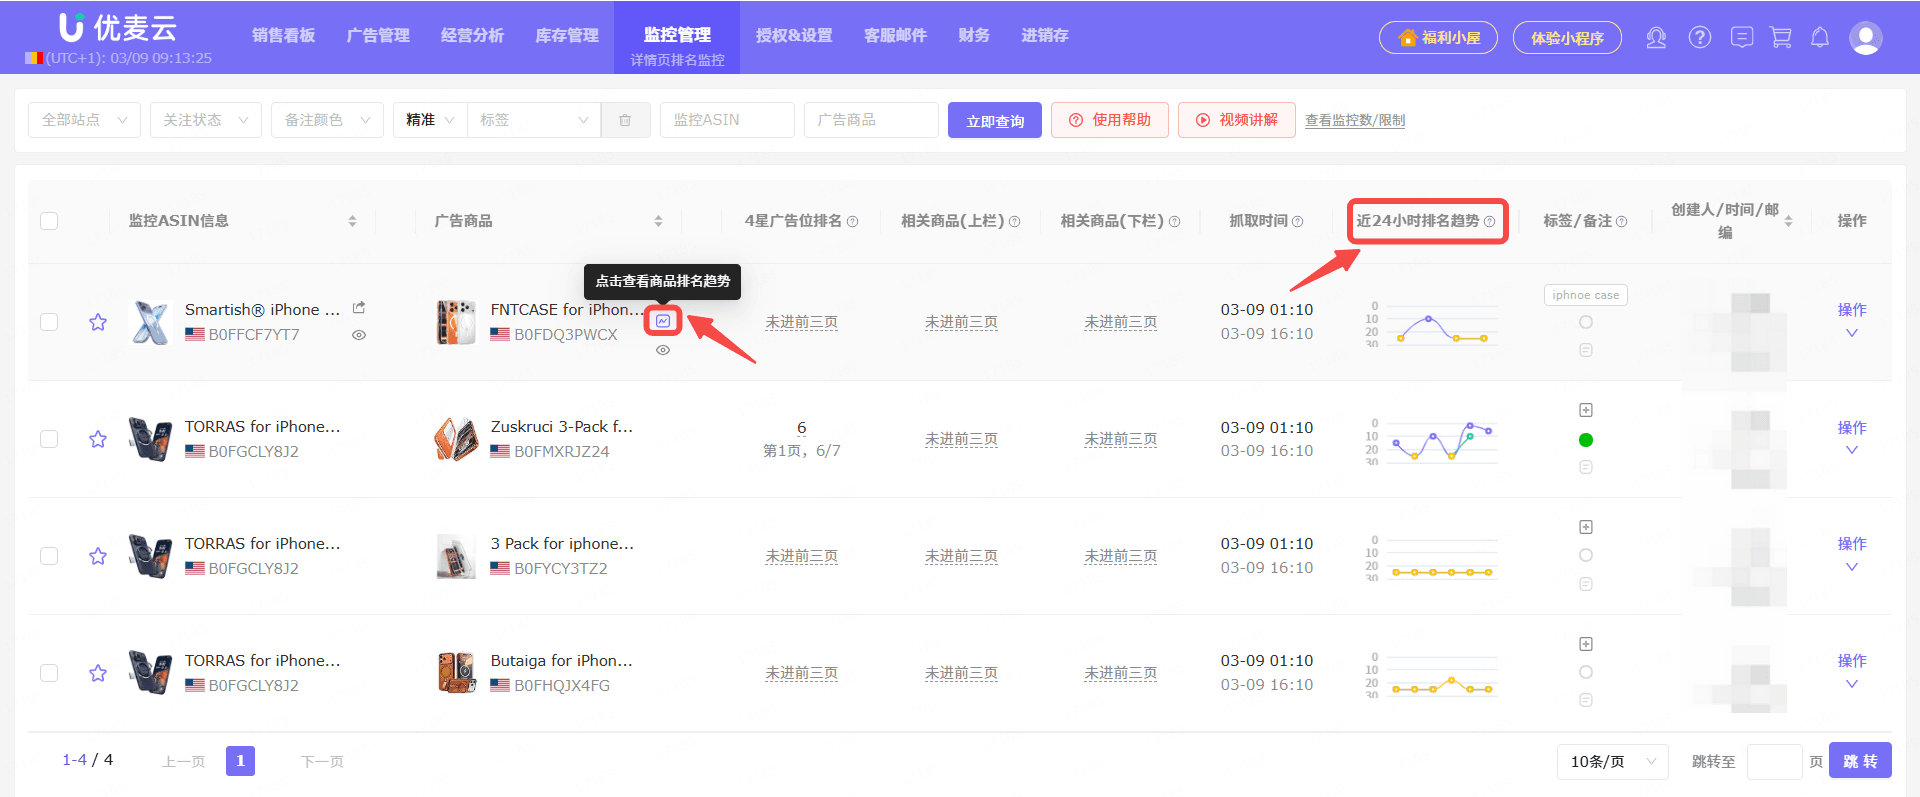Click the green color dot in Zuskruci row
Viewport: 1920px width, 797px height.
(1586, 440)
